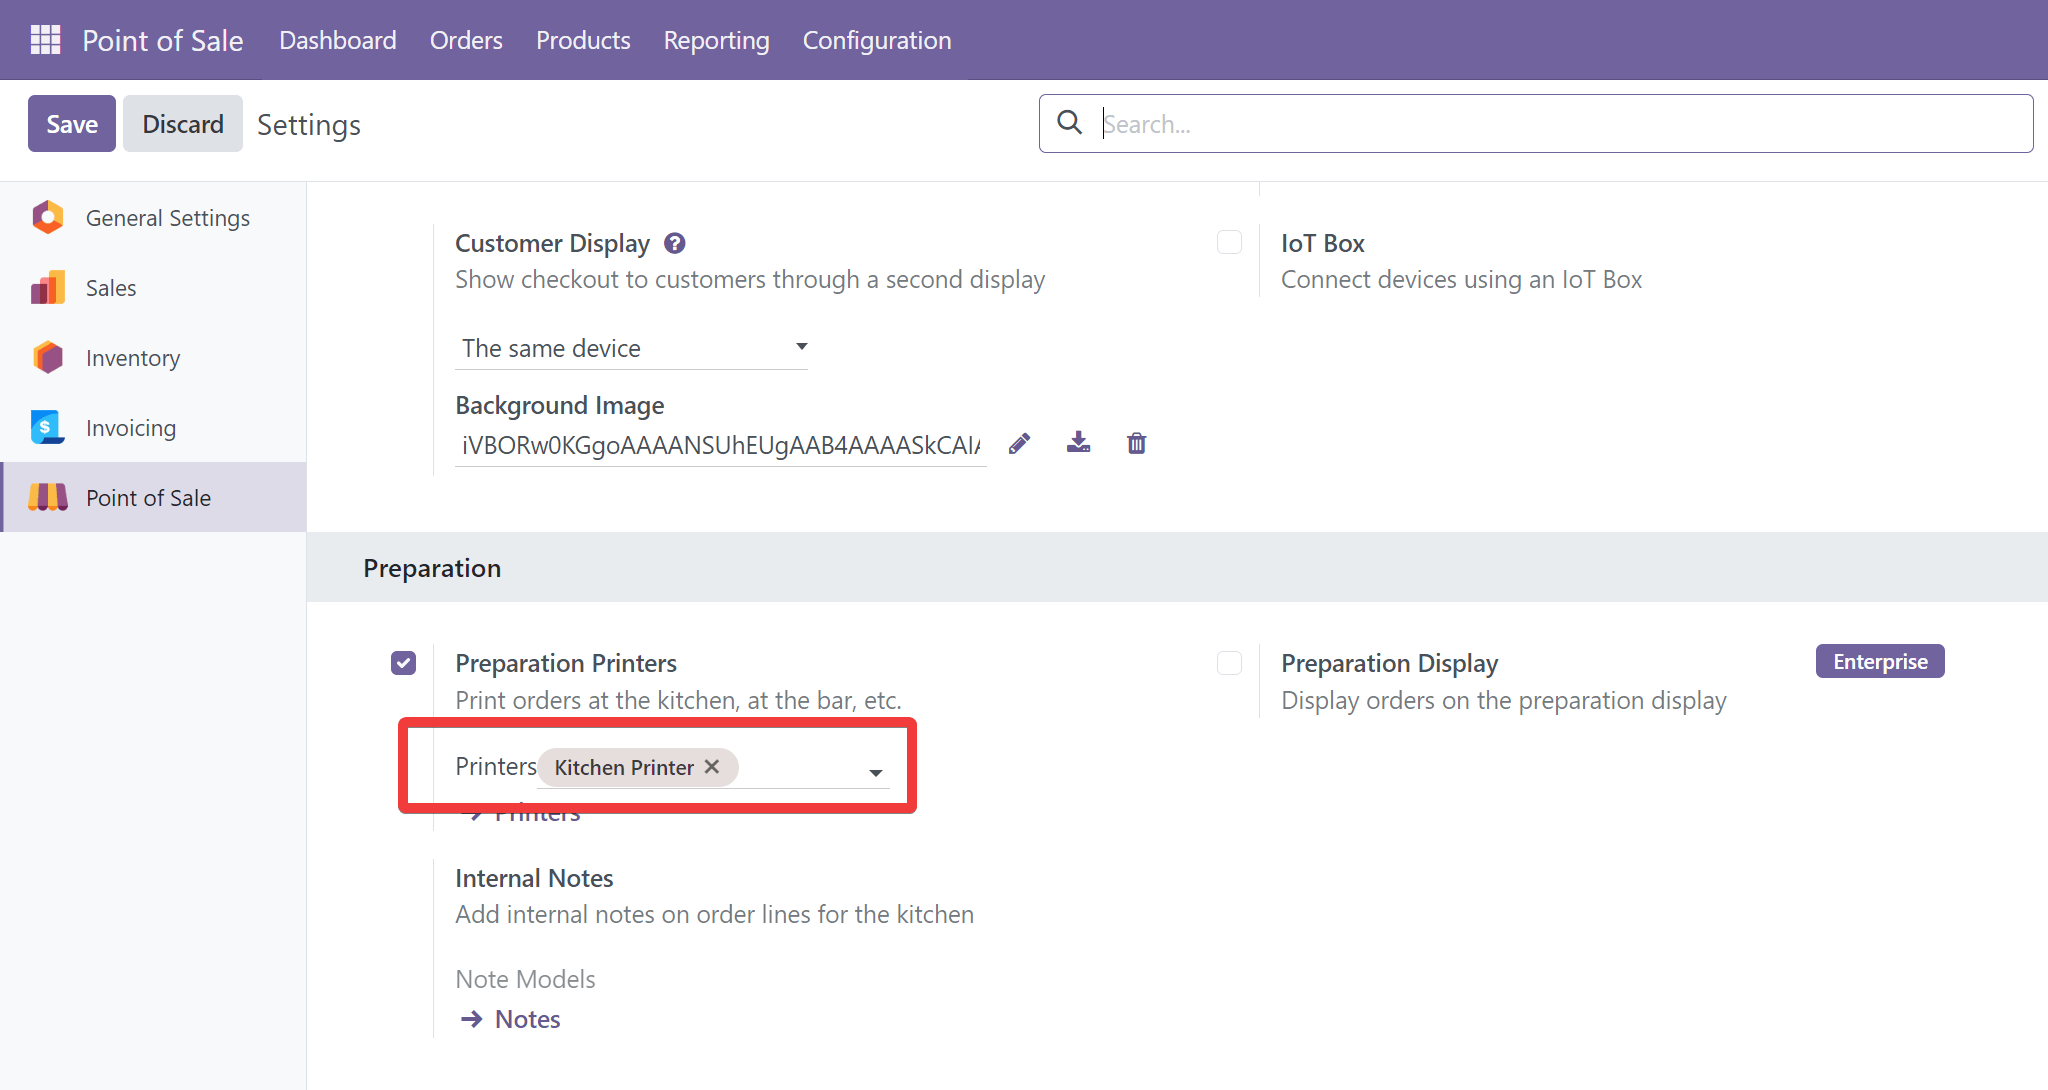Screen dimensions: 2048x1090
Task: Open the Reporting menu
Action: (716, 40)
